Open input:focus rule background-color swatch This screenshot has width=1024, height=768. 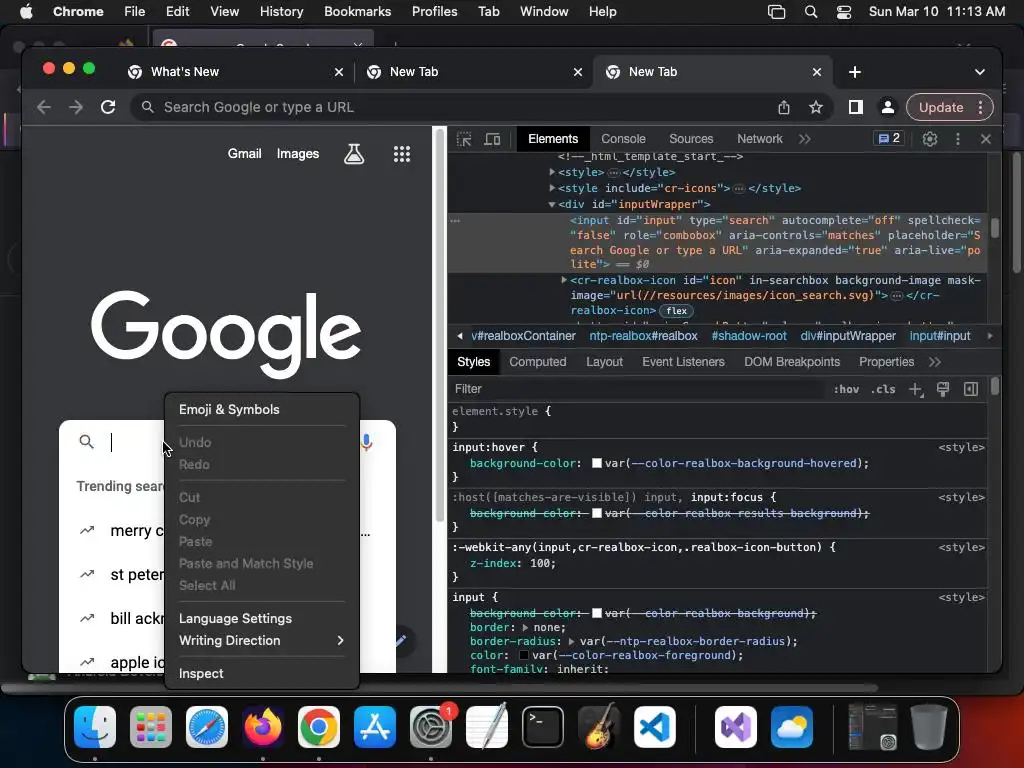pyautogui.click(x=597, y=513)
